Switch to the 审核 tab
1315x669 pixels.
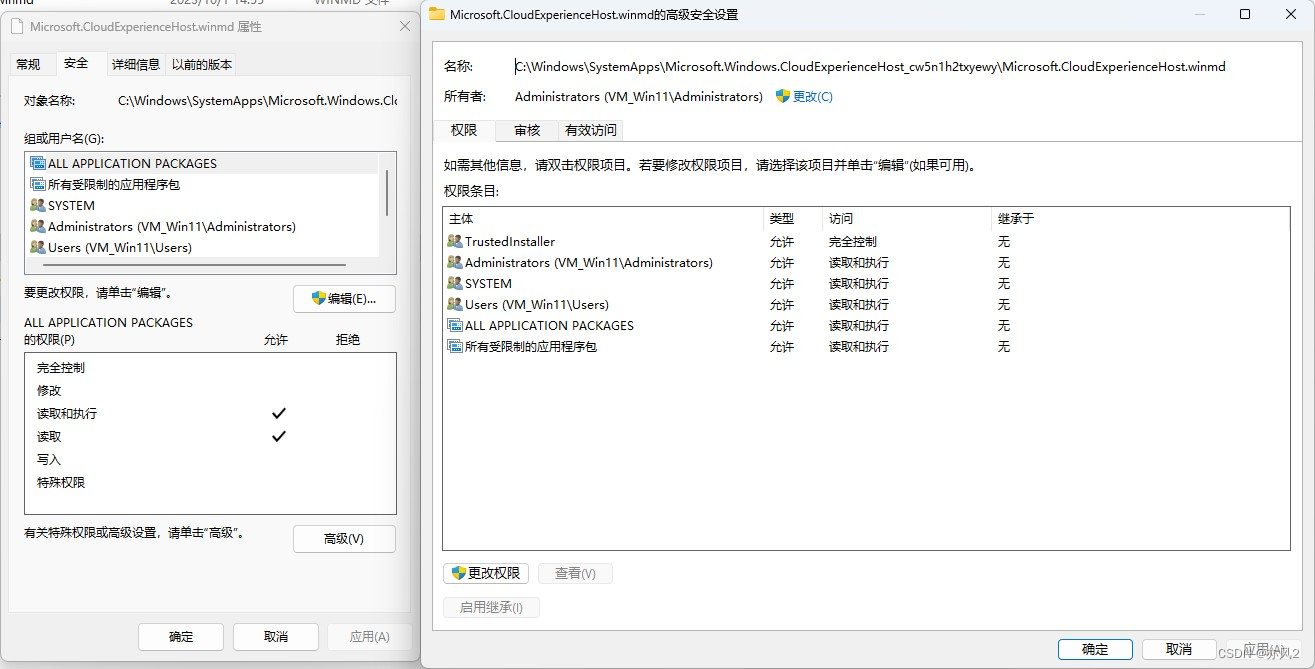(x=527, y=130)
